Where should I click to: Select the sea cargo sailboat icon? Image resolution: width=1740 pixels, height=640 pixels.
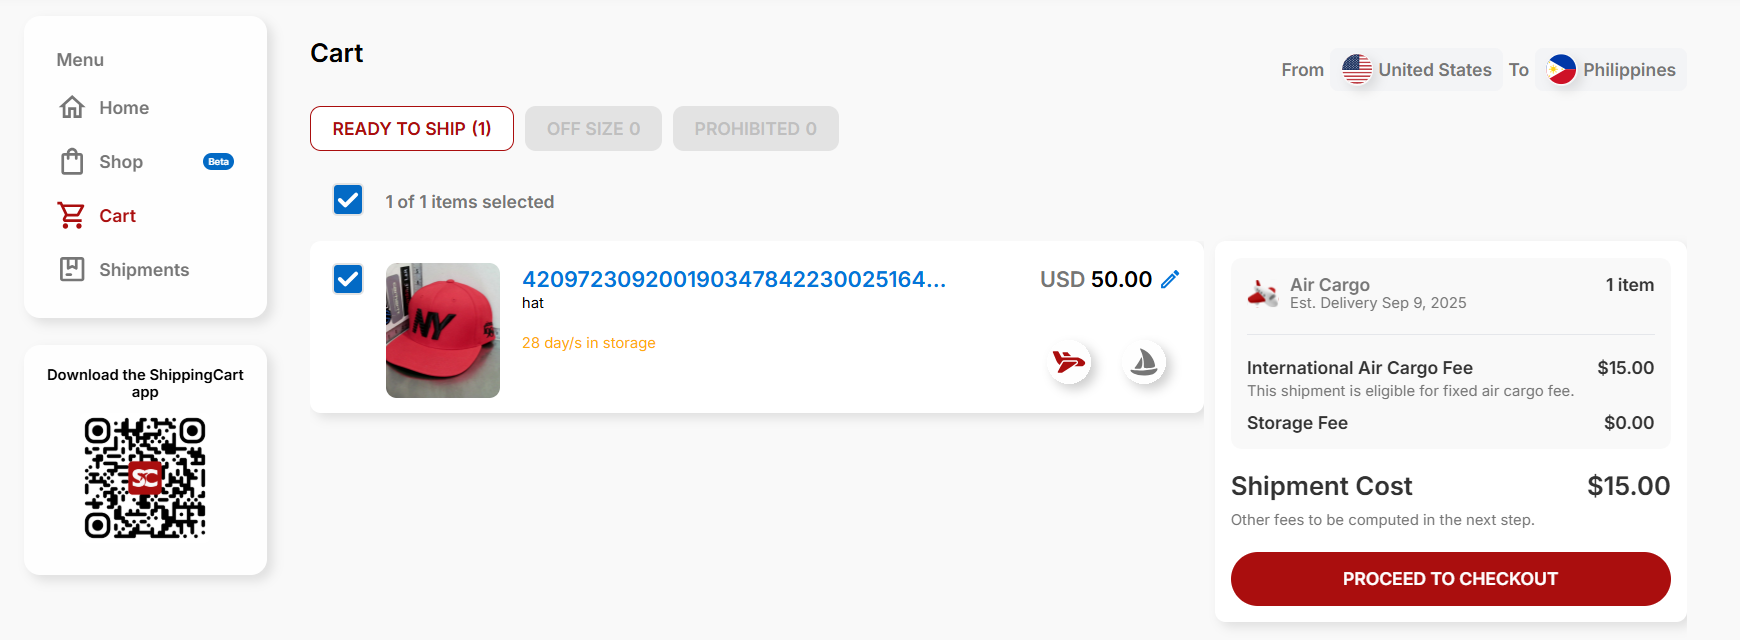click(1144, 362)
